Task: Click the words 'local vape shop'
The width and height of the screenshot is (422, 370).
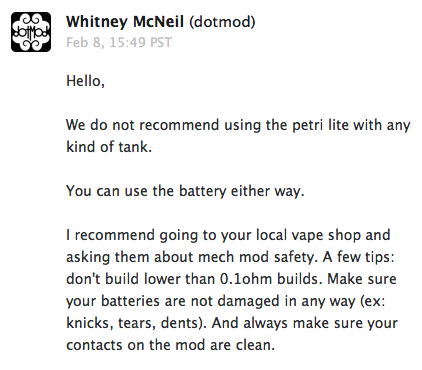Action: pyautogui.click(x=309, y=235)
